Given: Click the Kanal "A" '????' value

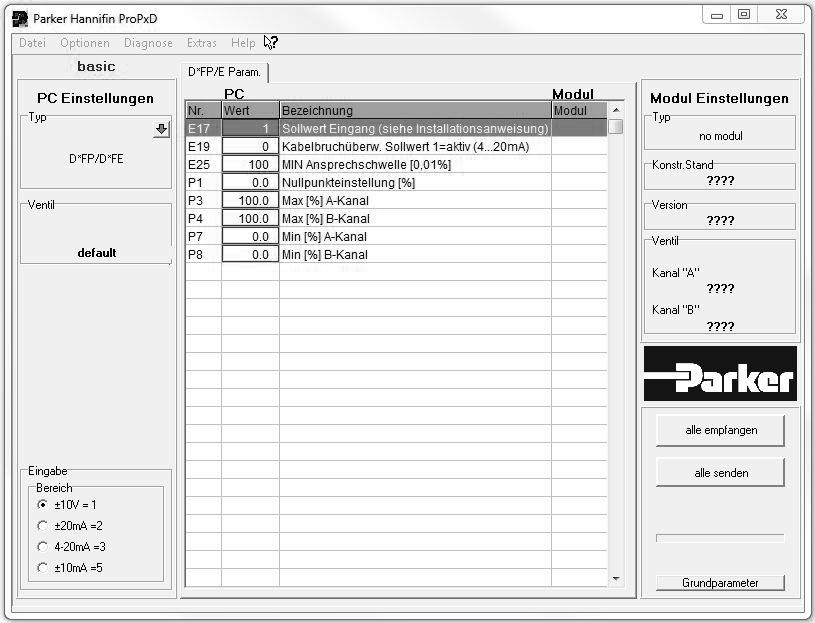Looking at the screenshot, I should (720, 289).
